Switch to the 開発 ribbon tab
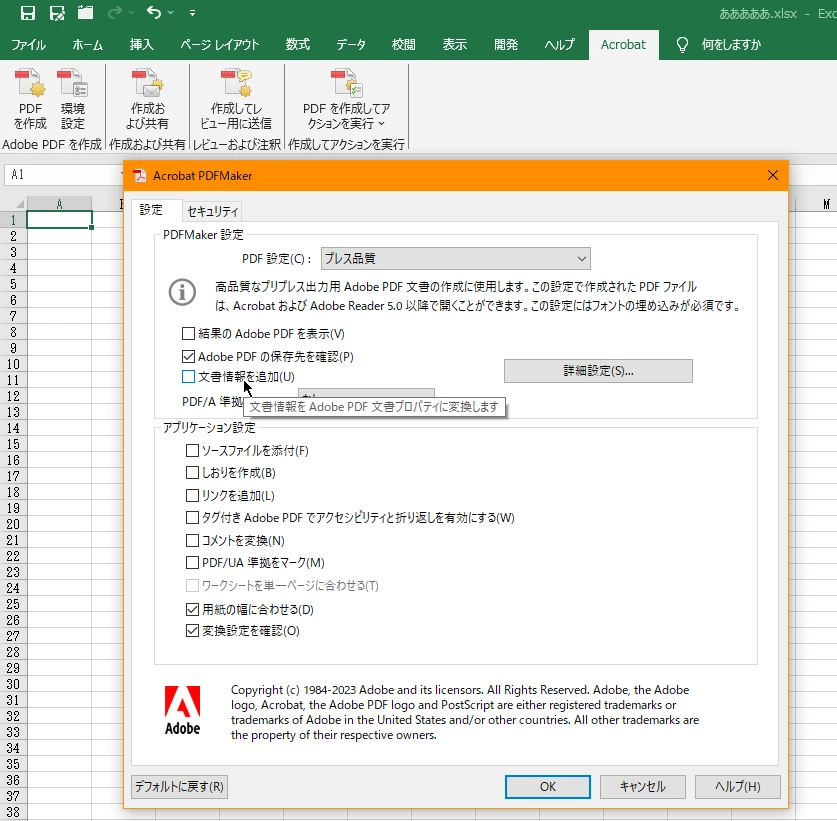Viewport: 837px width, 821px height. pos(506,45)
